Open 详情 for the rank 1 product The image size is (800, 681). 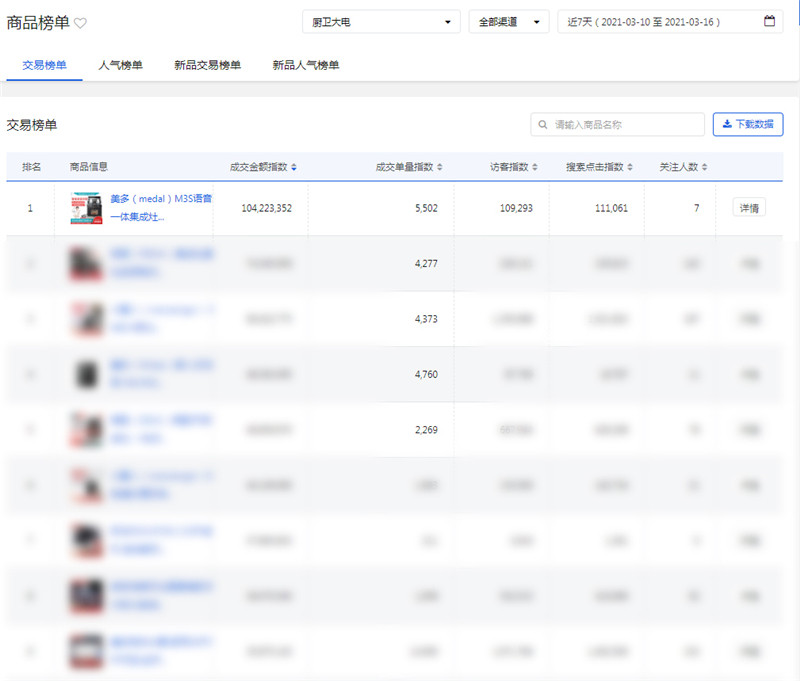[x=748, y=208]
